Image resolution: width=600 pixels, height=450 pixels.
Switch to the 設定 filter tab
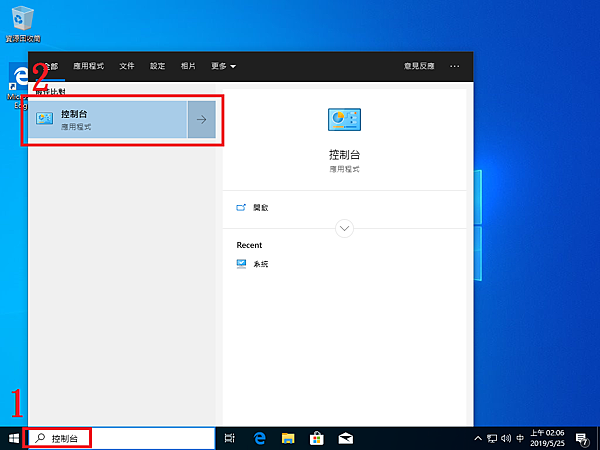coord(157,66)
